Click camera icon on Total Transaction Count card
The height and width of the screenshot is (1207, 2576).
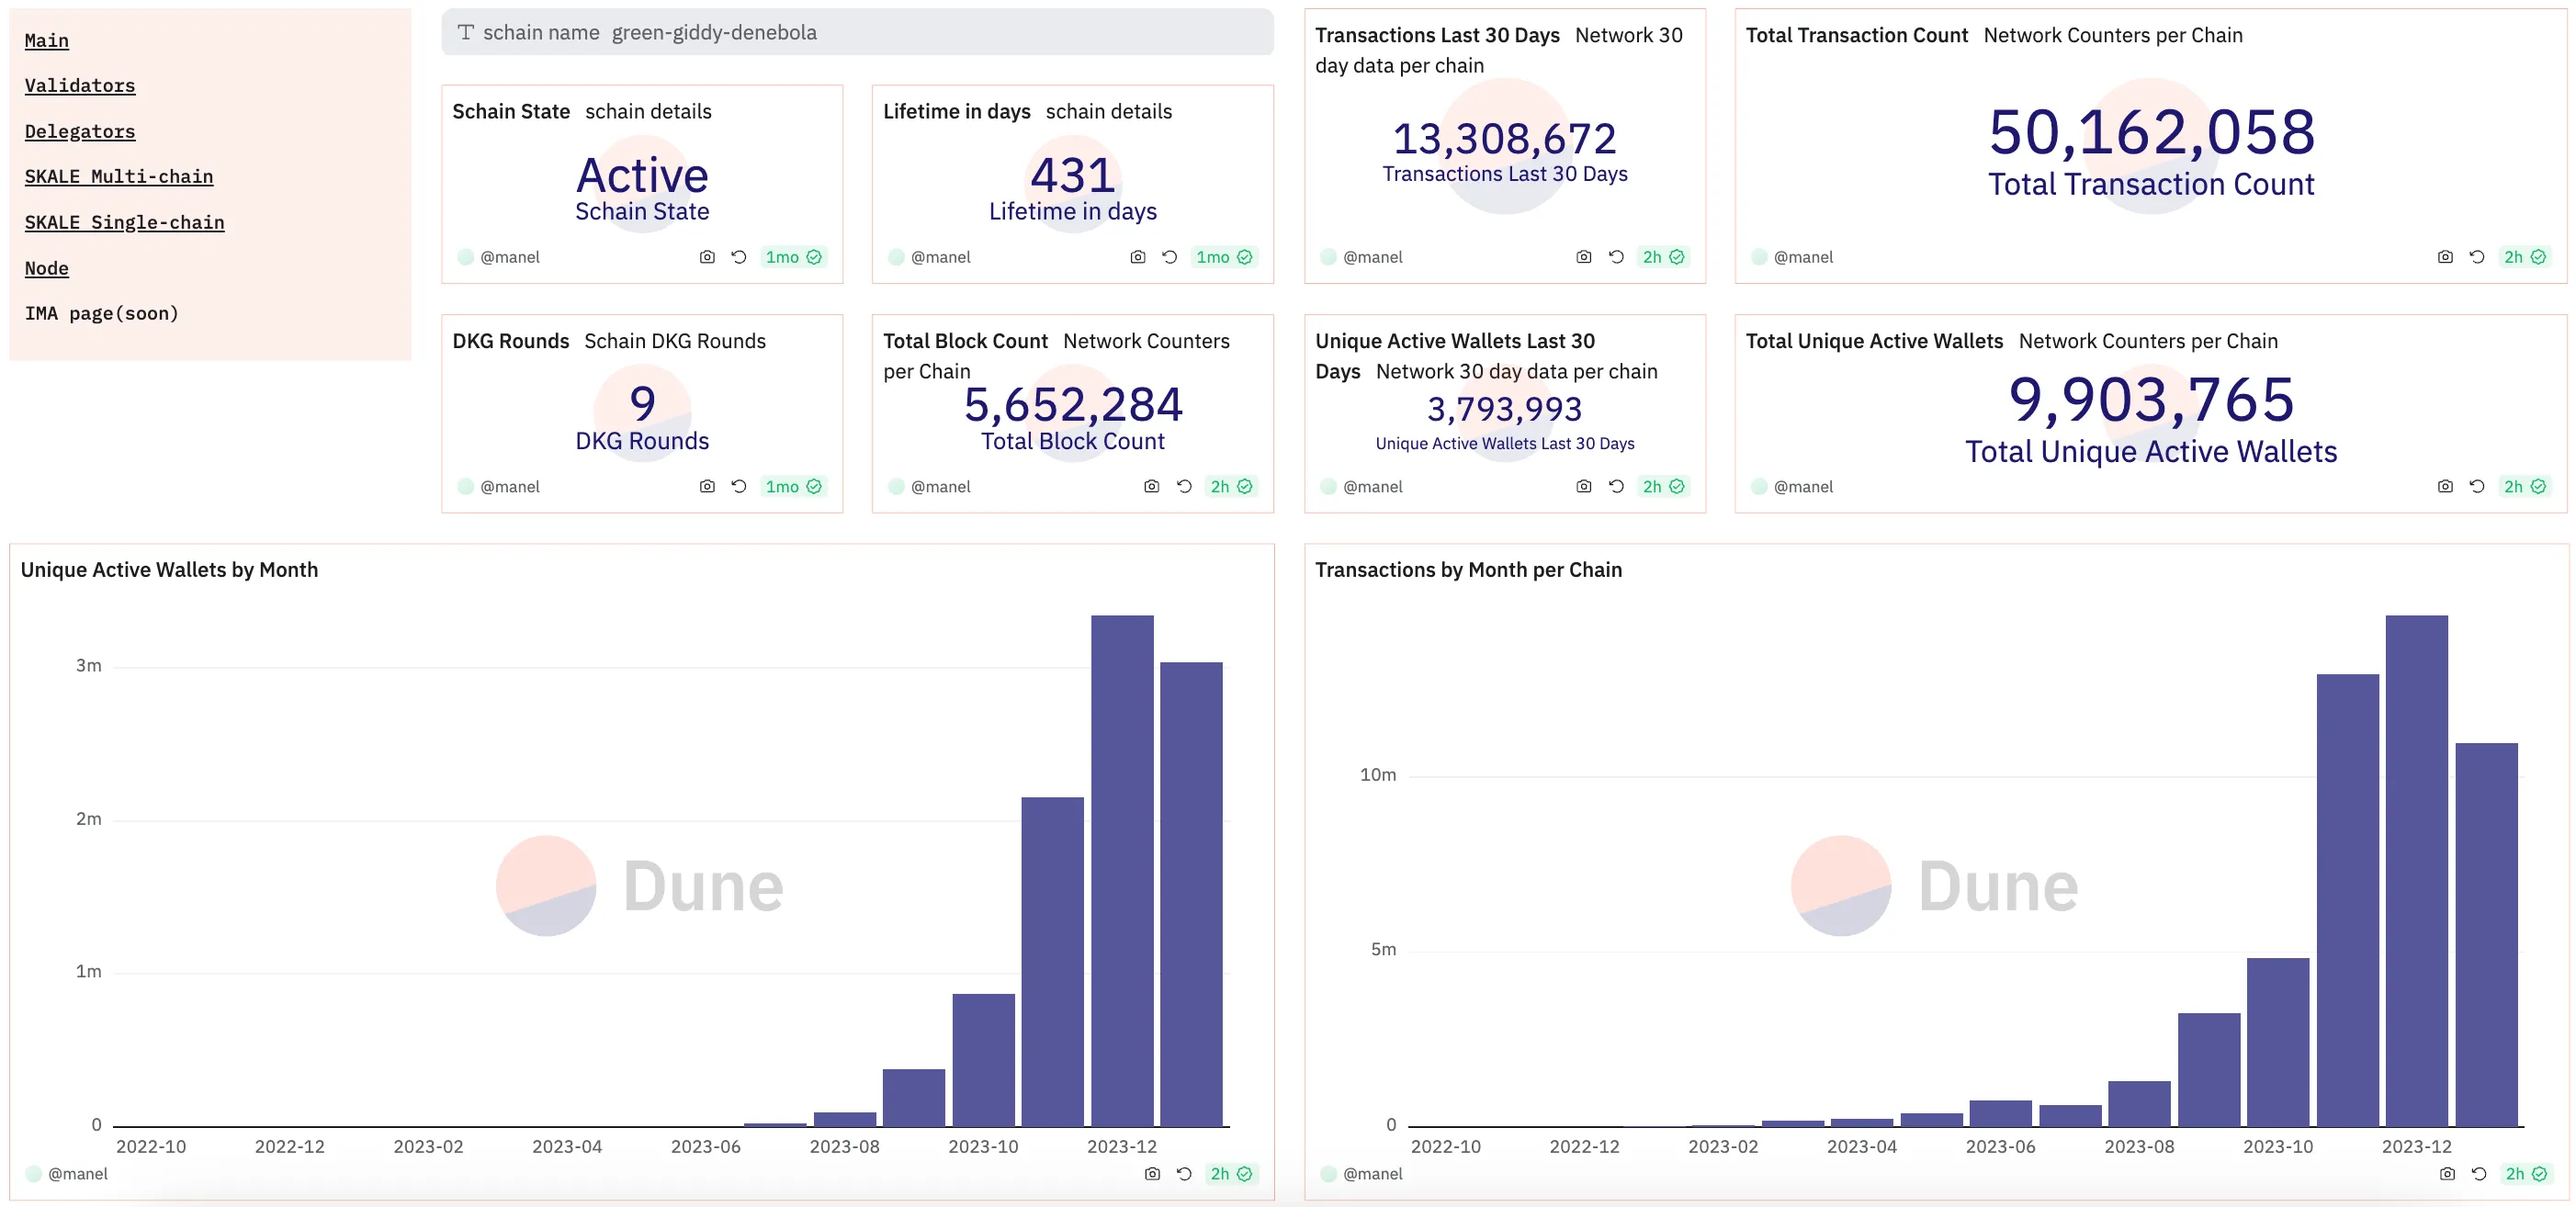(2445, 257)
